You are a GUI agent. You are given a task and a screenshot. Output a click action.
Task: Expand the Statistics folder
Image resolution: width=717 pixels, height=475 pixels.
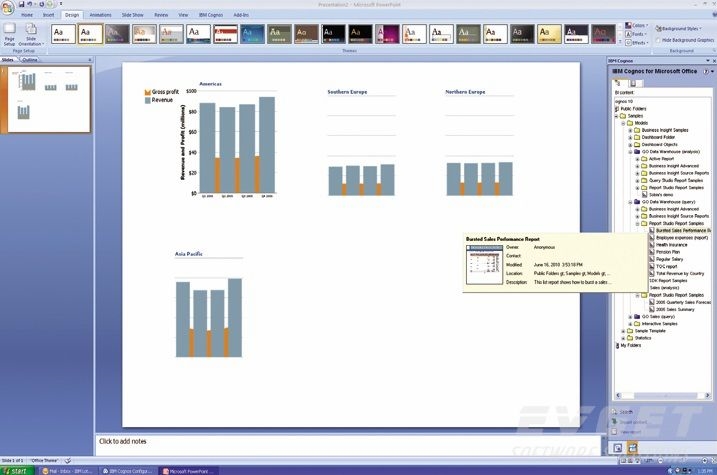click(623, 338)
